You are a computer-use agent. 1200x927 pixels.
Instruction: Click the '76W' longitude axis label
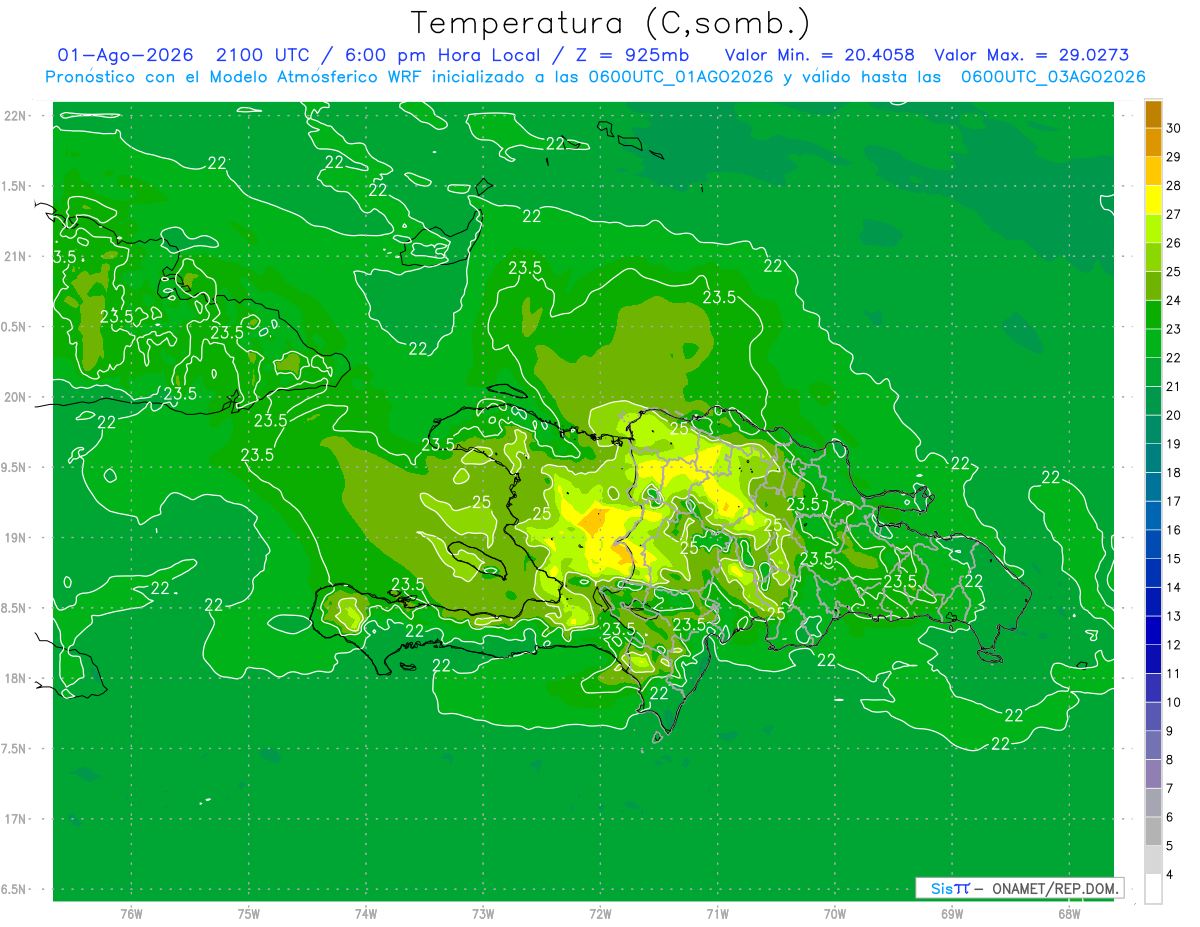[131, 913]
